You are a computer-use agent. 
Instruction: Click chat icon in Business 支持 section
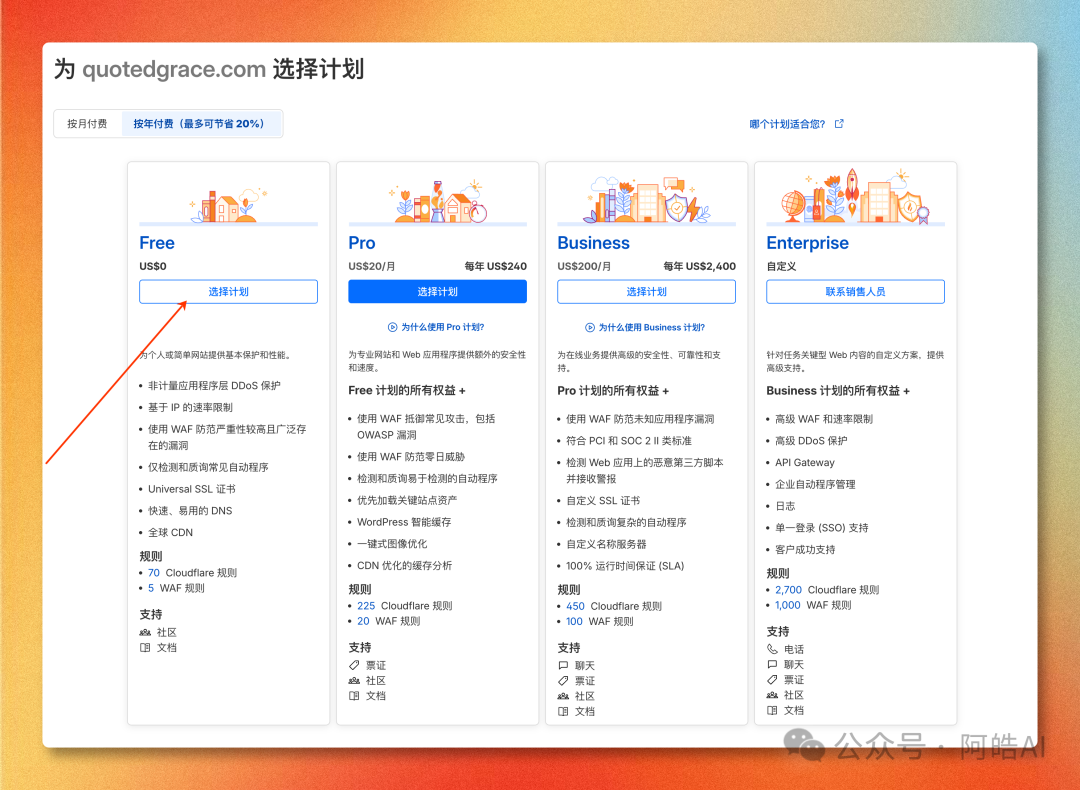click(x=563, y=665)
